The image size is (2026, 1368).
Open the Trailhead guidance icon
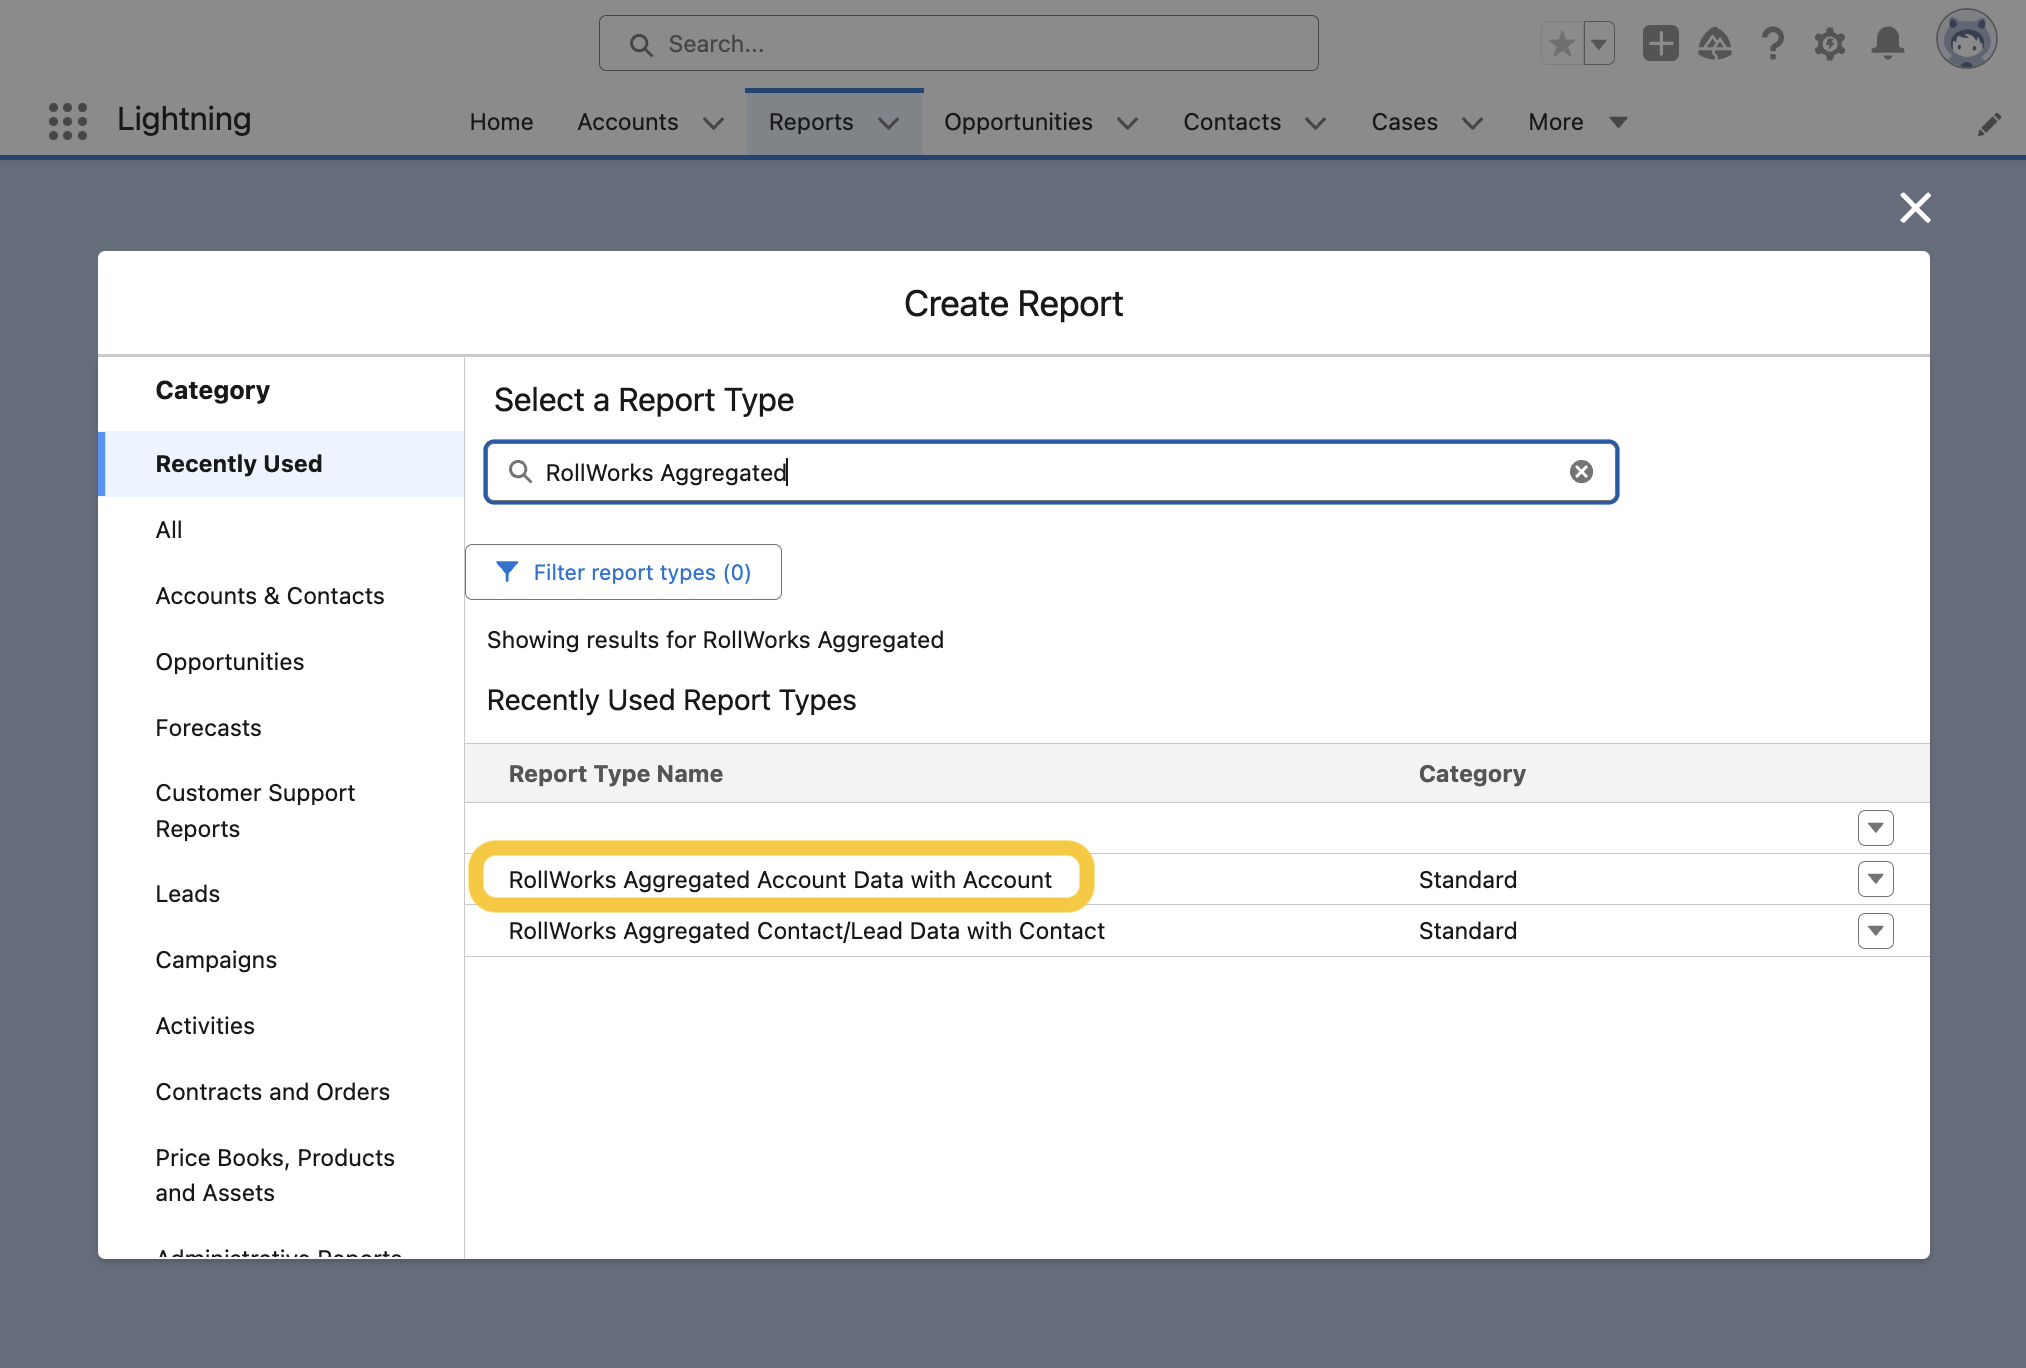(x=1715, y=44)
